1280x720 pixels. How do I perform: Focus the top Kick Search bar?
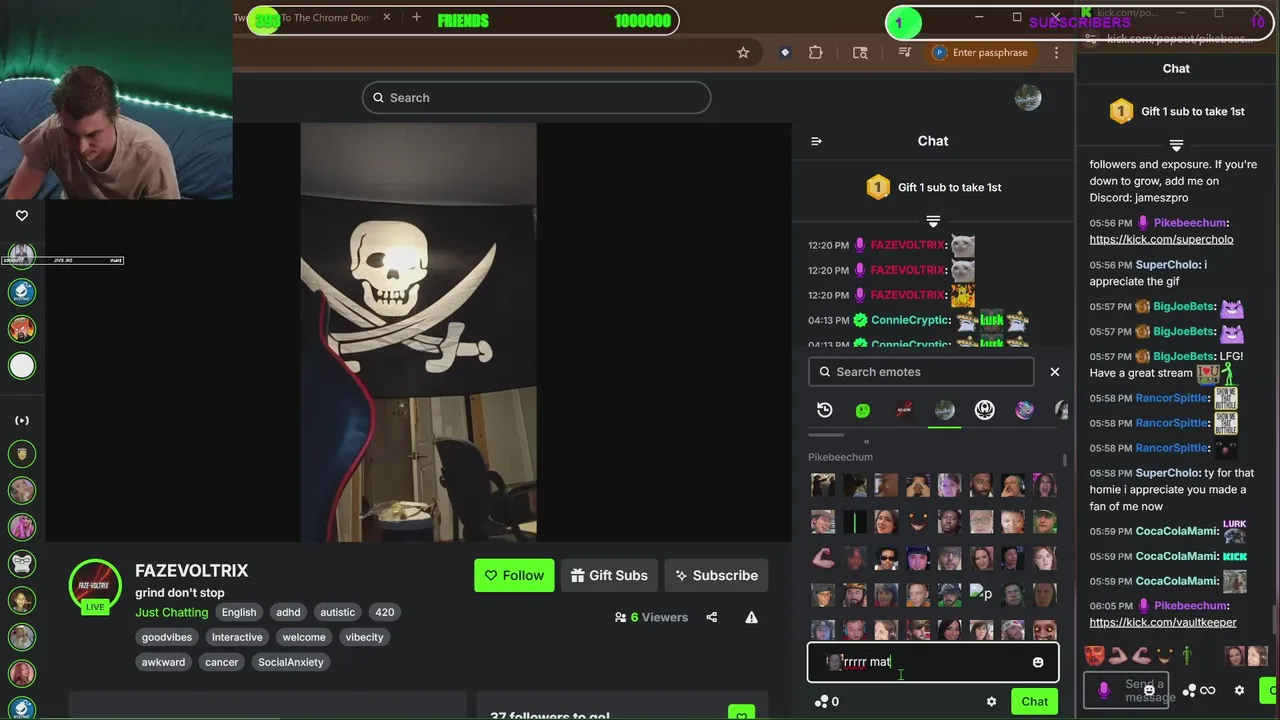(536, 98)
